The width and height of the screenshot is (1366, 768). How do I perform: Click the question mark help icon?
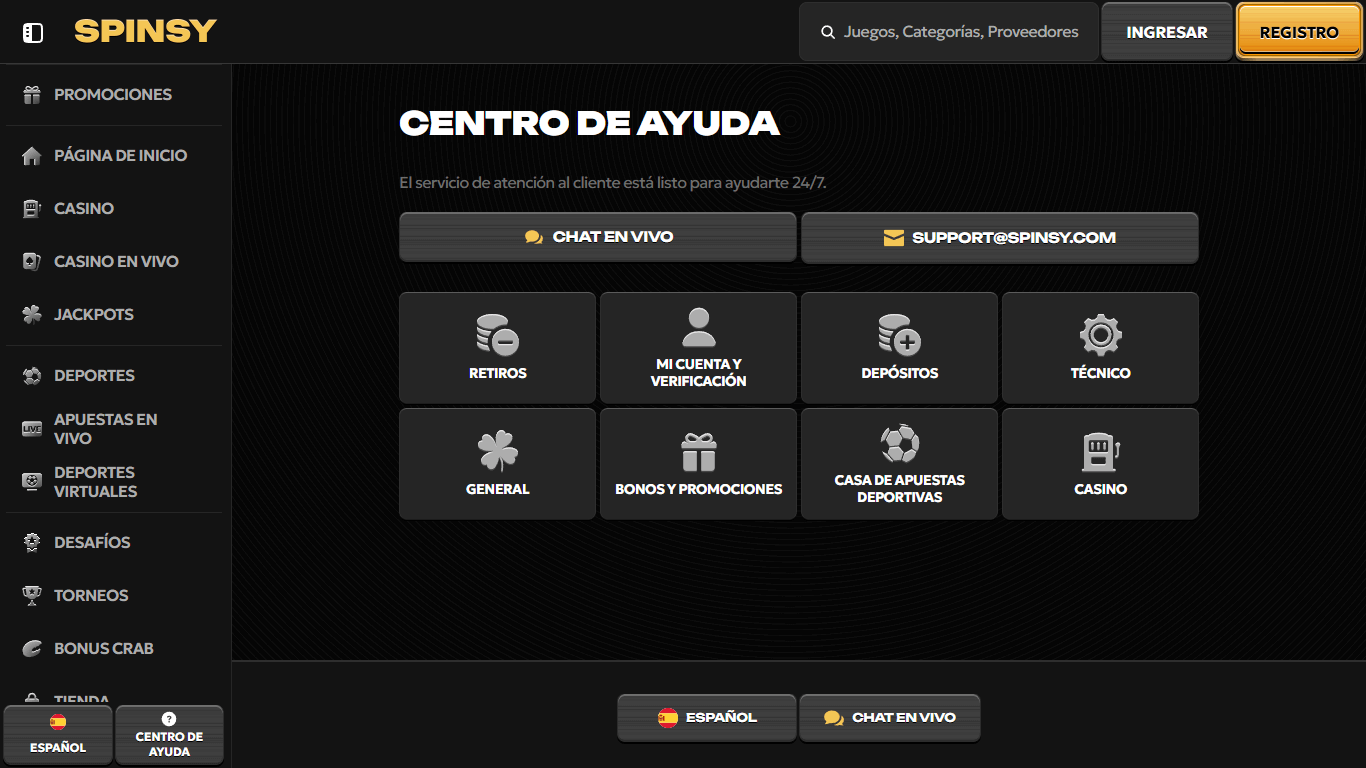click(169, 719)
